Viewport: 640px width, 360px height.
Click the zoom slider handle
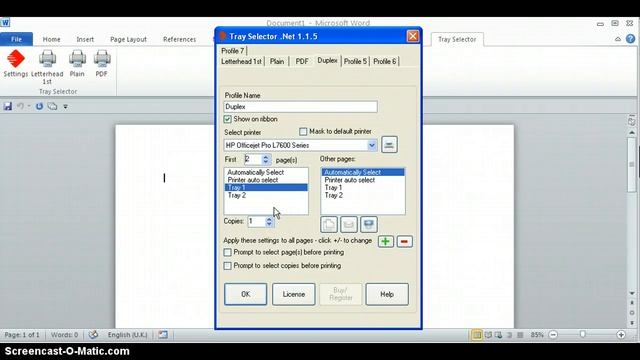583,335
